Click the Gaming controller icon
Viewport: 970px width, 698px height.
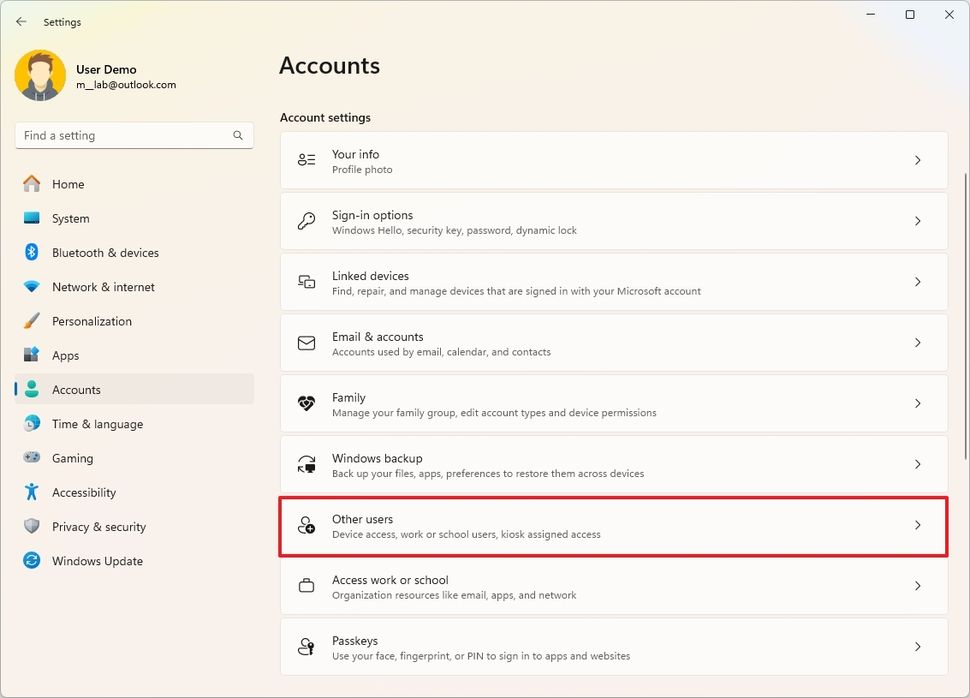click(x=32, y=457)
